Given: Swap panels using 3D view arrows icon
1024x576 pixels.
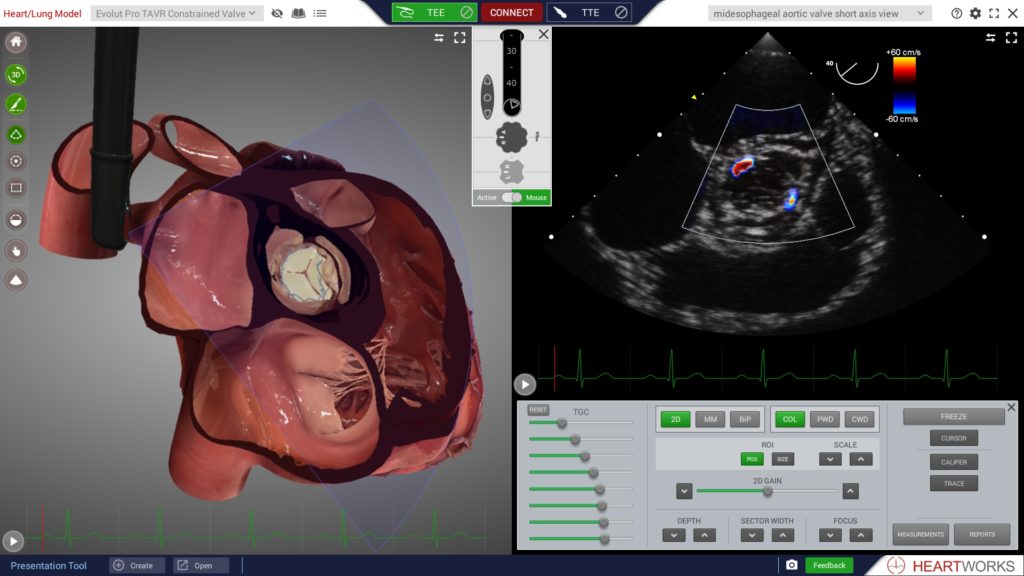Looking at the screenshot, I should point(439,38).
